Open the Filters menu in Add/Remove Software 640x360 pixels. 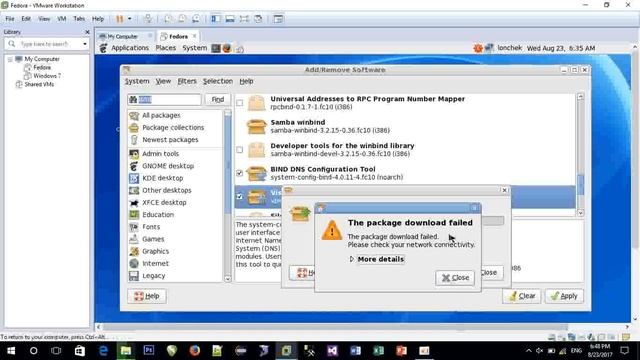187,81
